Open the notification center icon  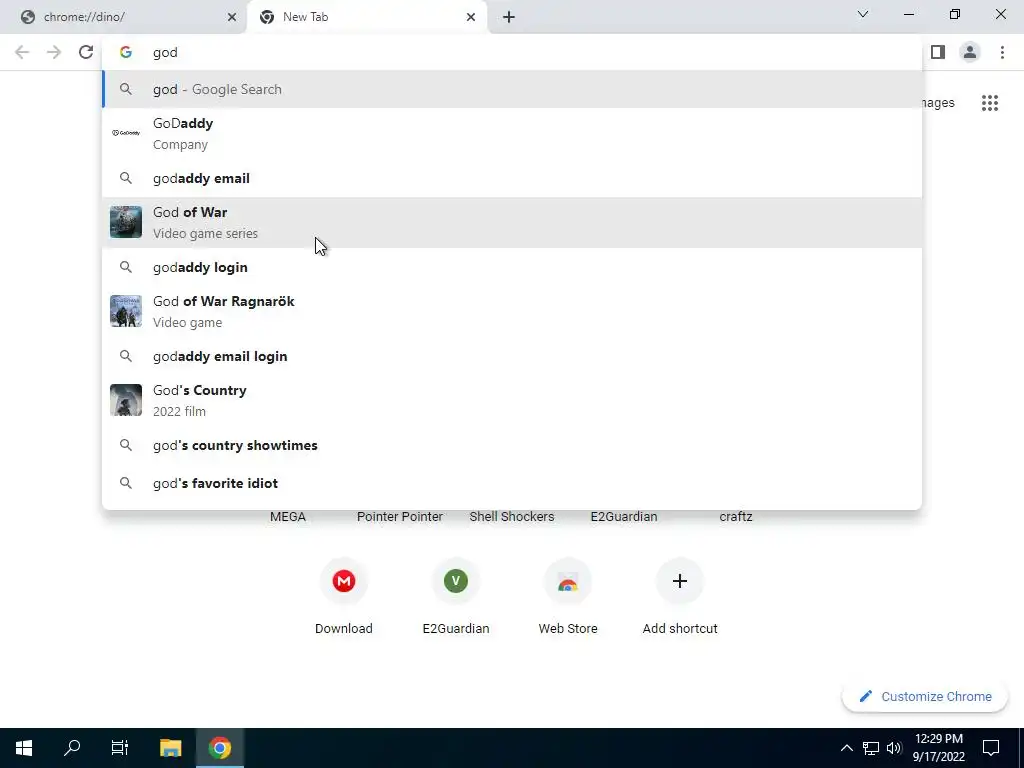pyautogui.click(x=991, y=748)
